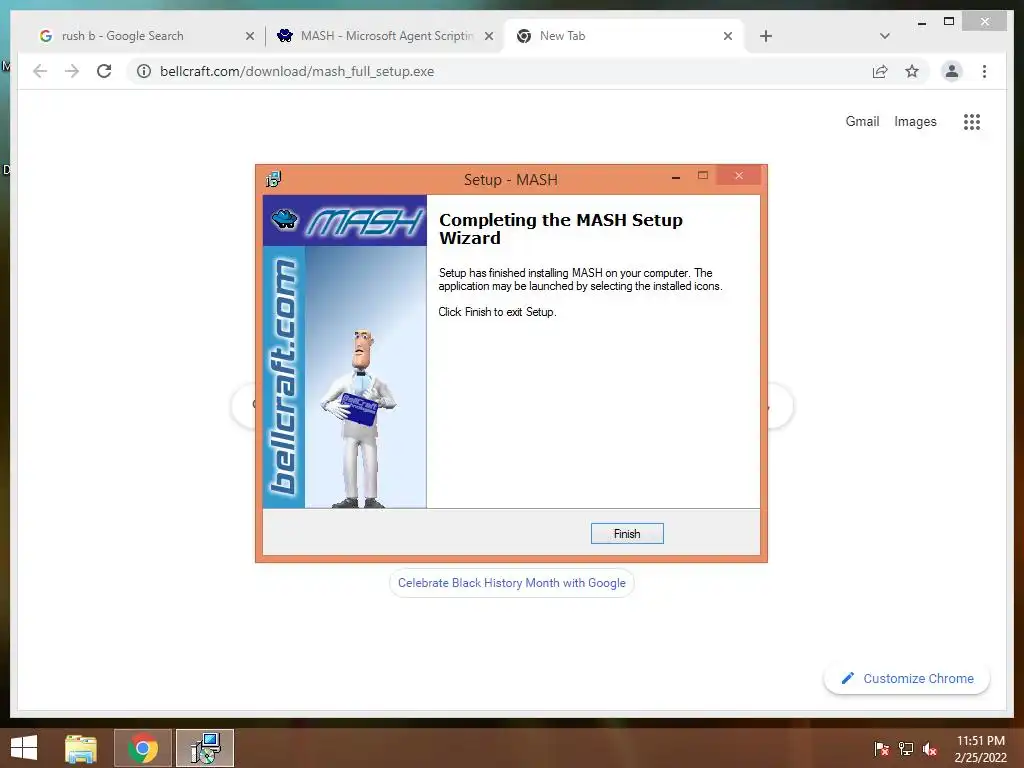Open the Windows Start menu

(x=24, y=748)
